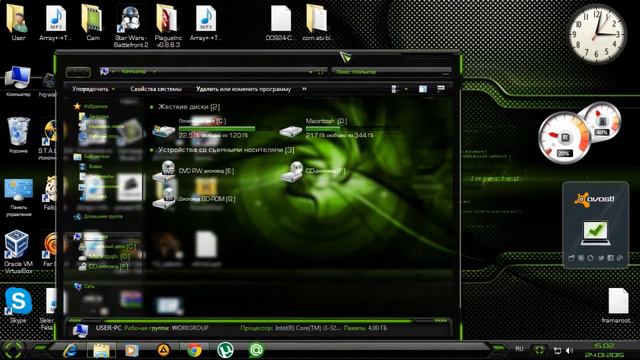Image resolution: width=640 pixels, height=360 pixels.
Task: Open Windows Media Player from taskbar
Action: pyautogui.click(x=131, y=350)
